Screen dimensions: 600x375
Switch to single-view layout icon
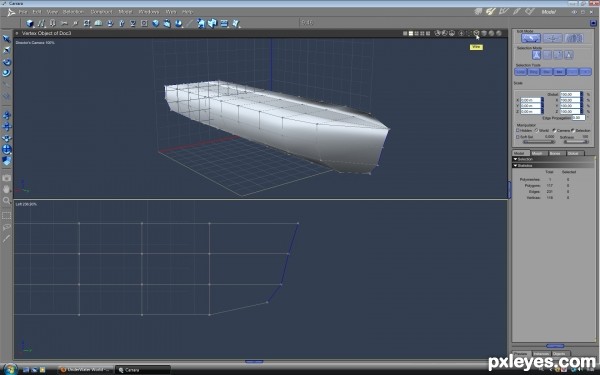pos(405,33)
